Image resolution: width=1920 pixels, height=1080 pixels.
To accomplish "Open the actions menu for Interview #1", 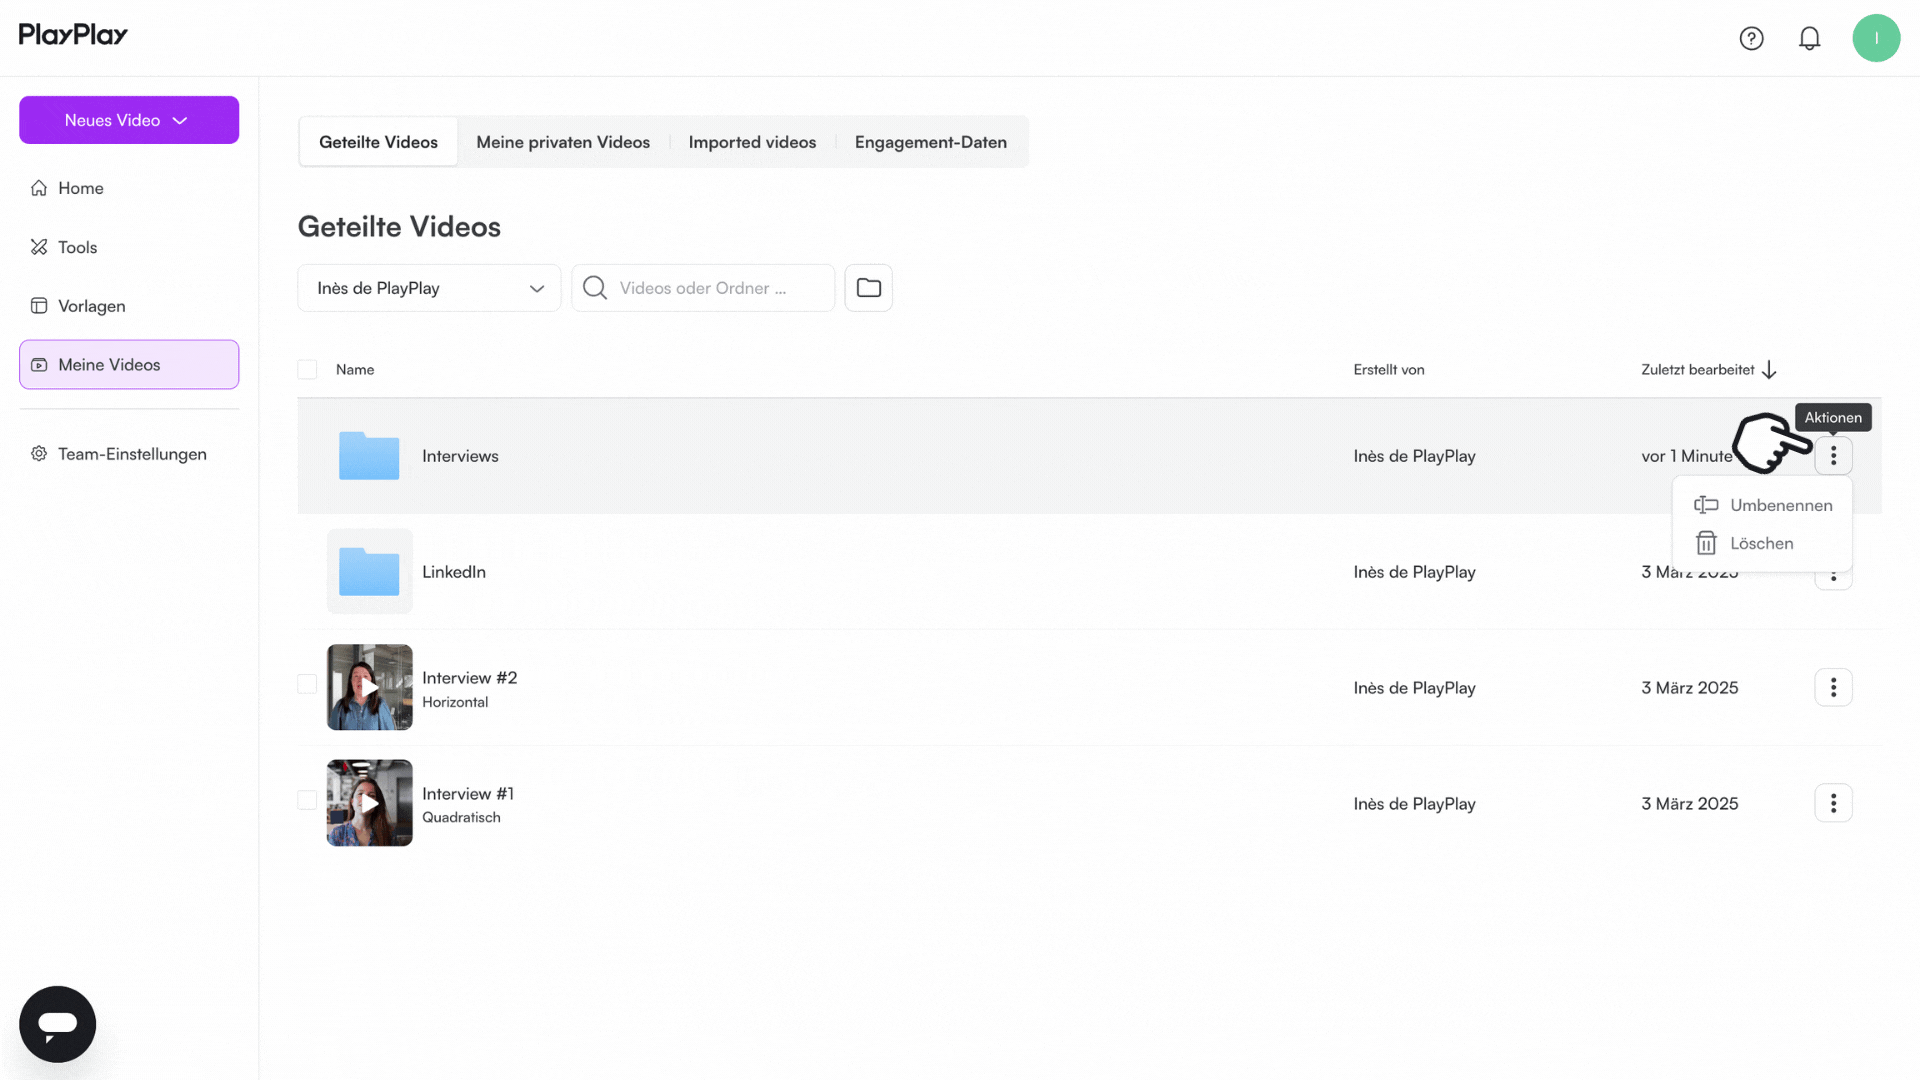I will pyautogui.click(x=1833, y=804).
